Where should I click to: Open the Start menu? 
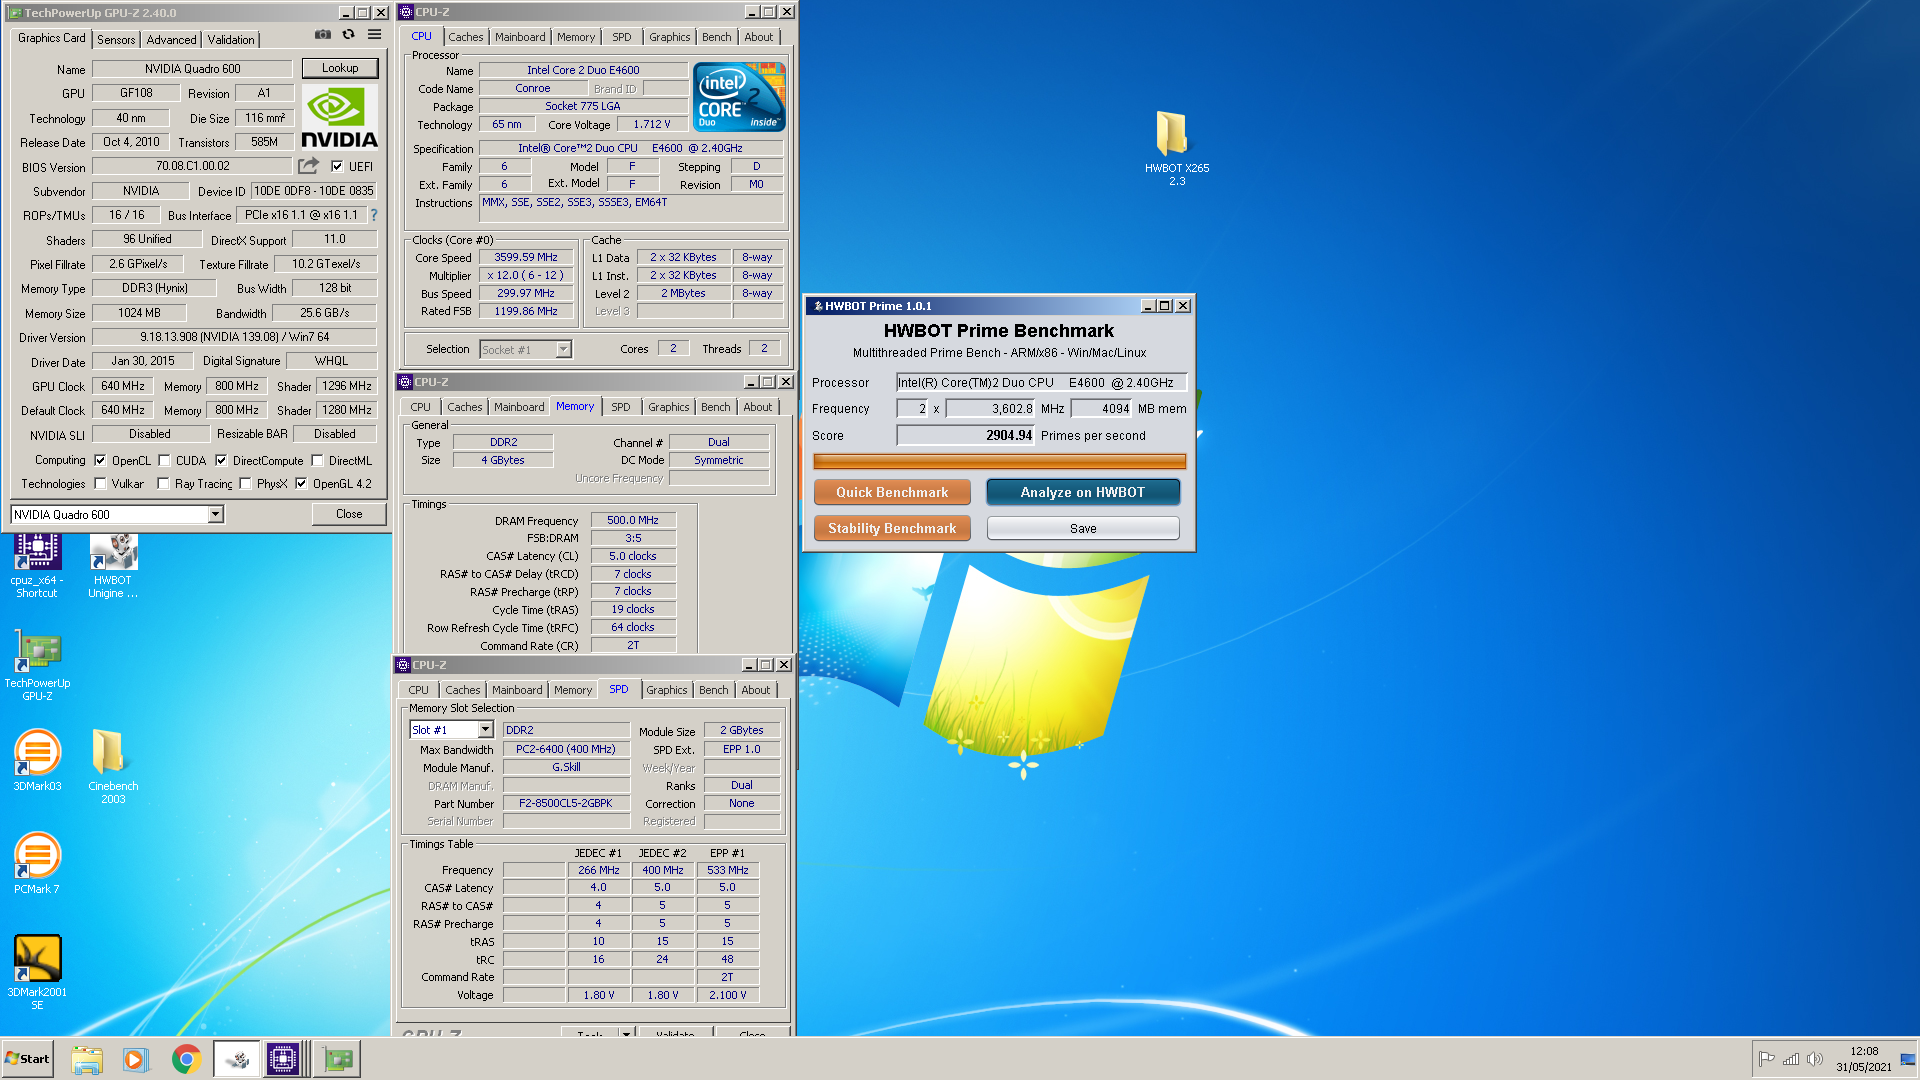click(28, 1059)
